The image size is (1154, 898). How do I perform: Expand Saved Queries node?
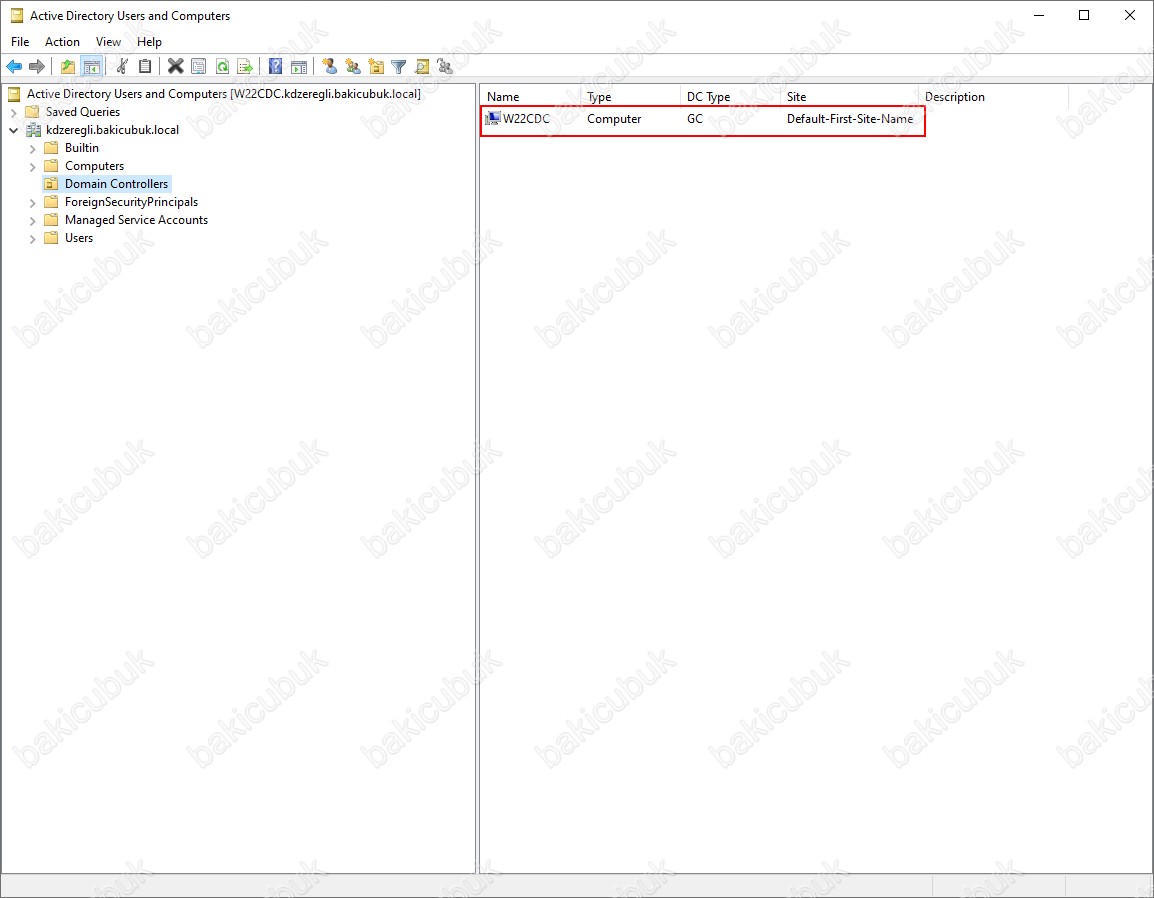(x=14, y=113)
